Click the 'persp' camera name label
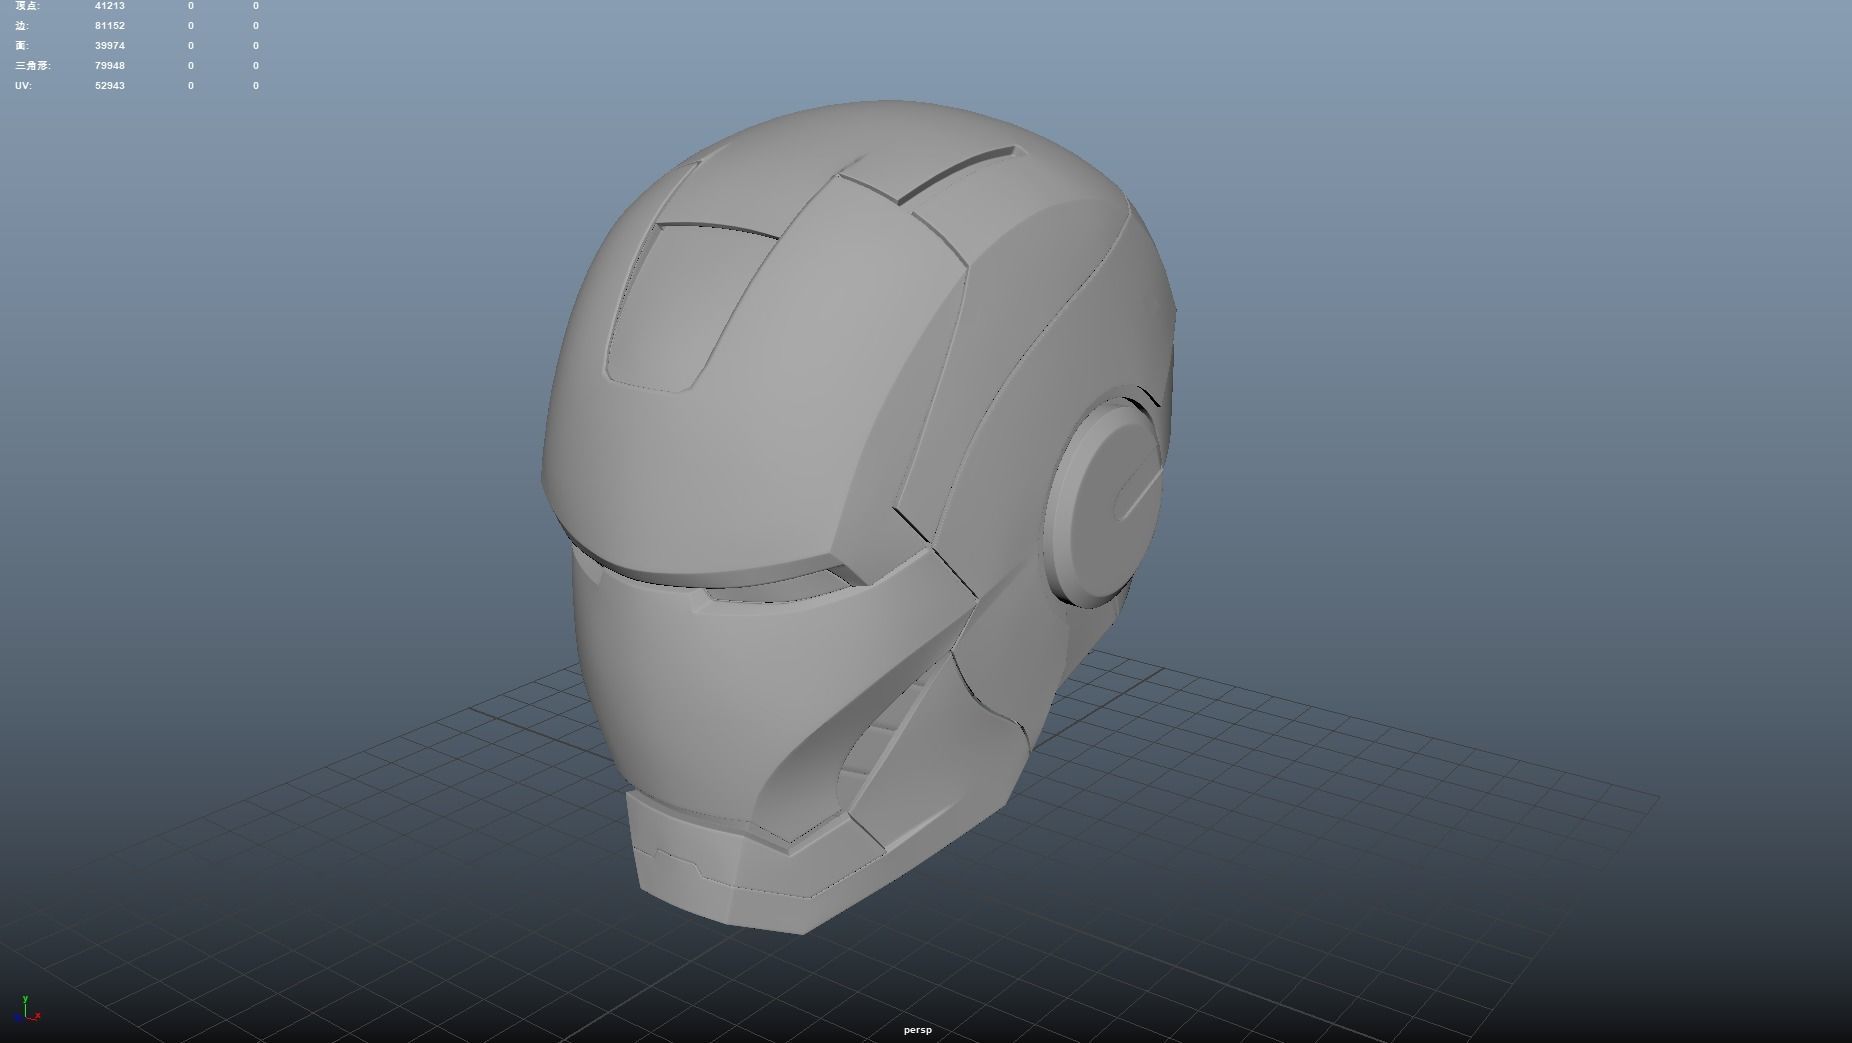 tap(917, 1030)
